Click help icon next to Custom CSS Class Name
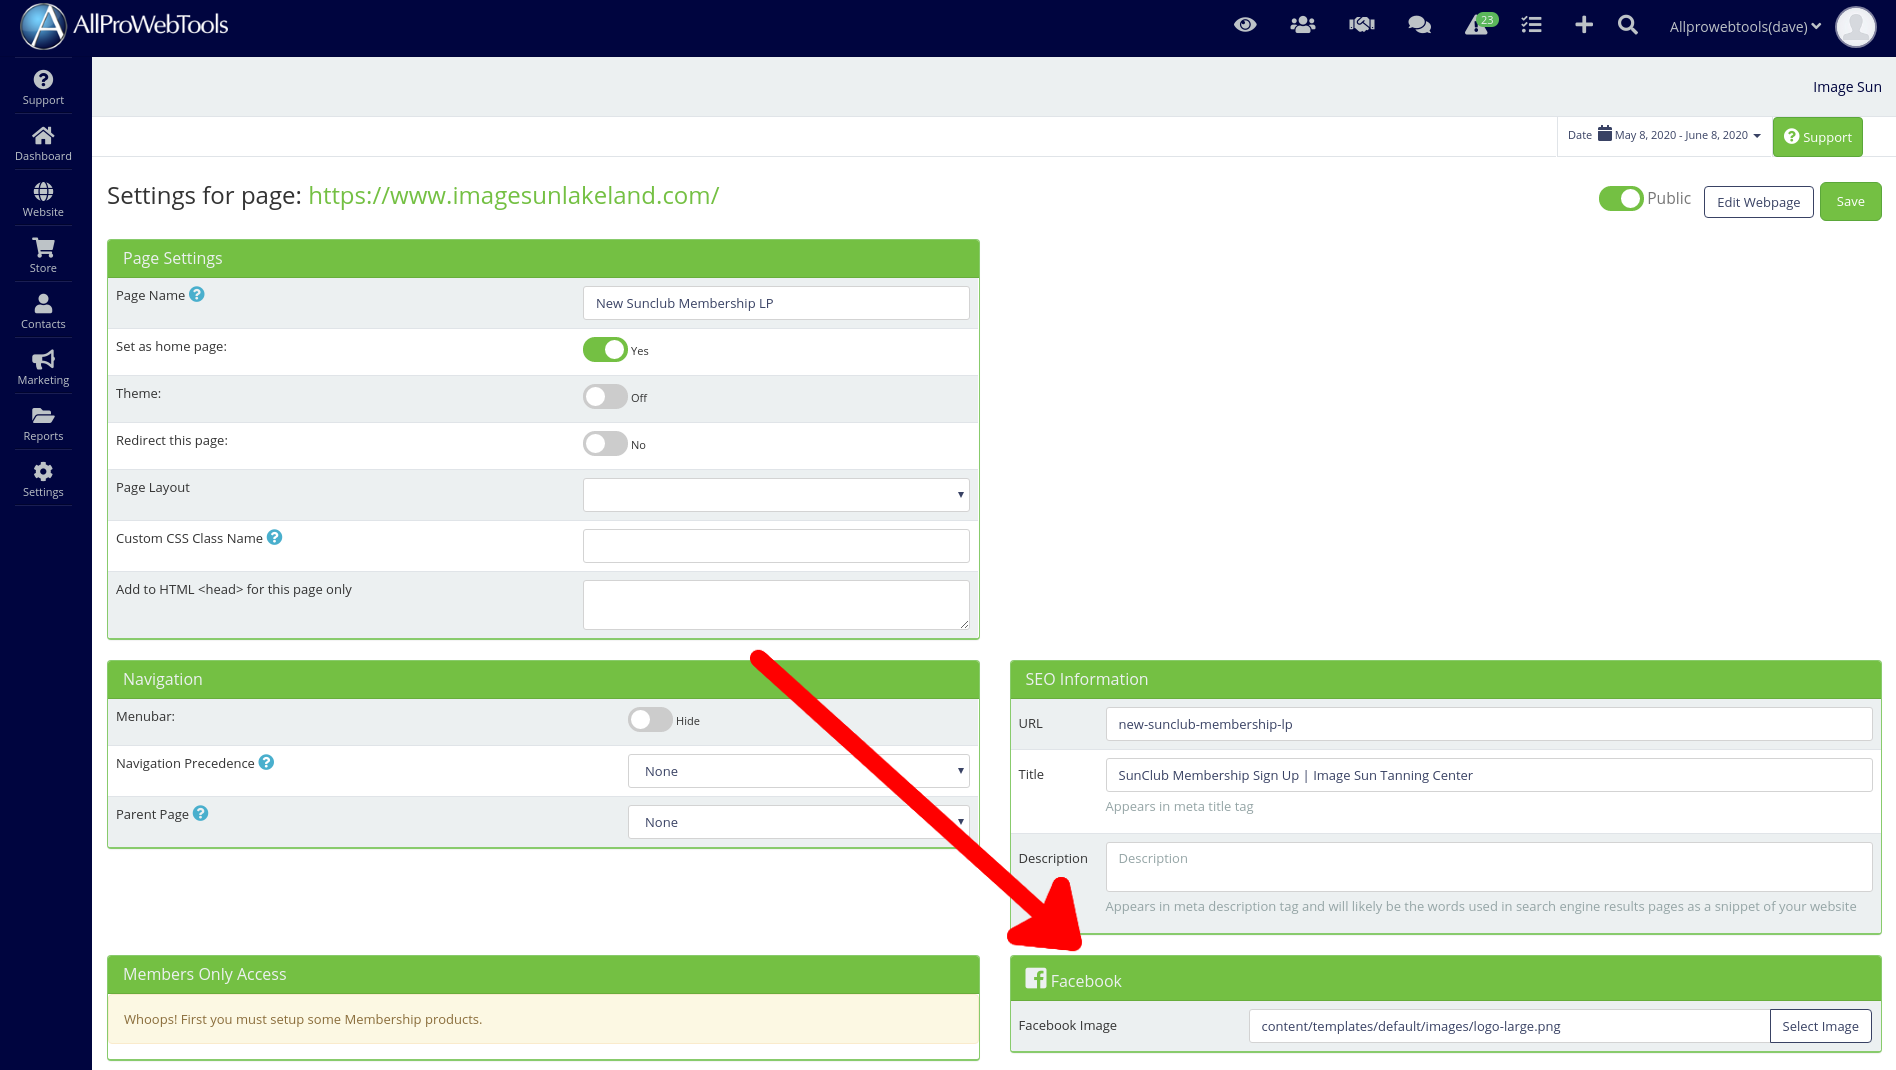This screenshot has width=1896, height=1070. (x=275, y=537)
